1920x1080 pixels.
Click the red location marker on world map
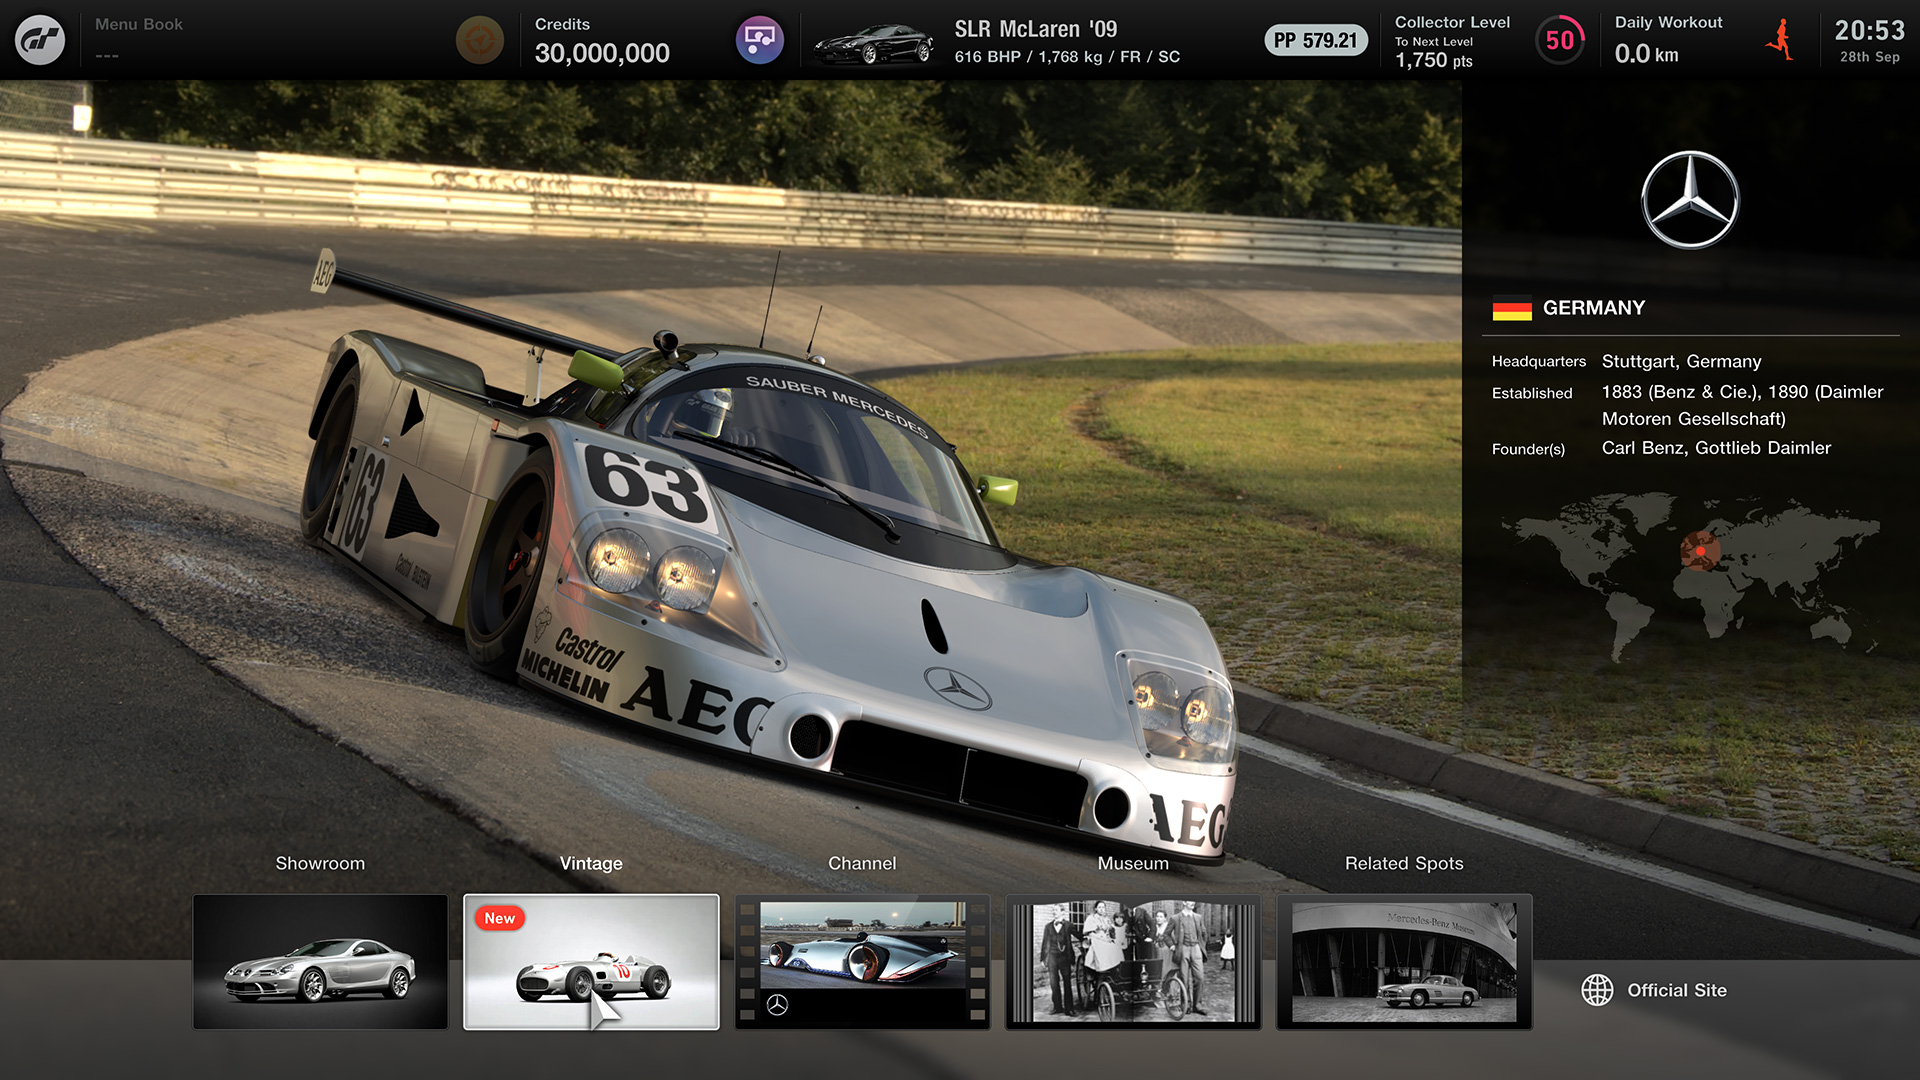point(1700,551)
